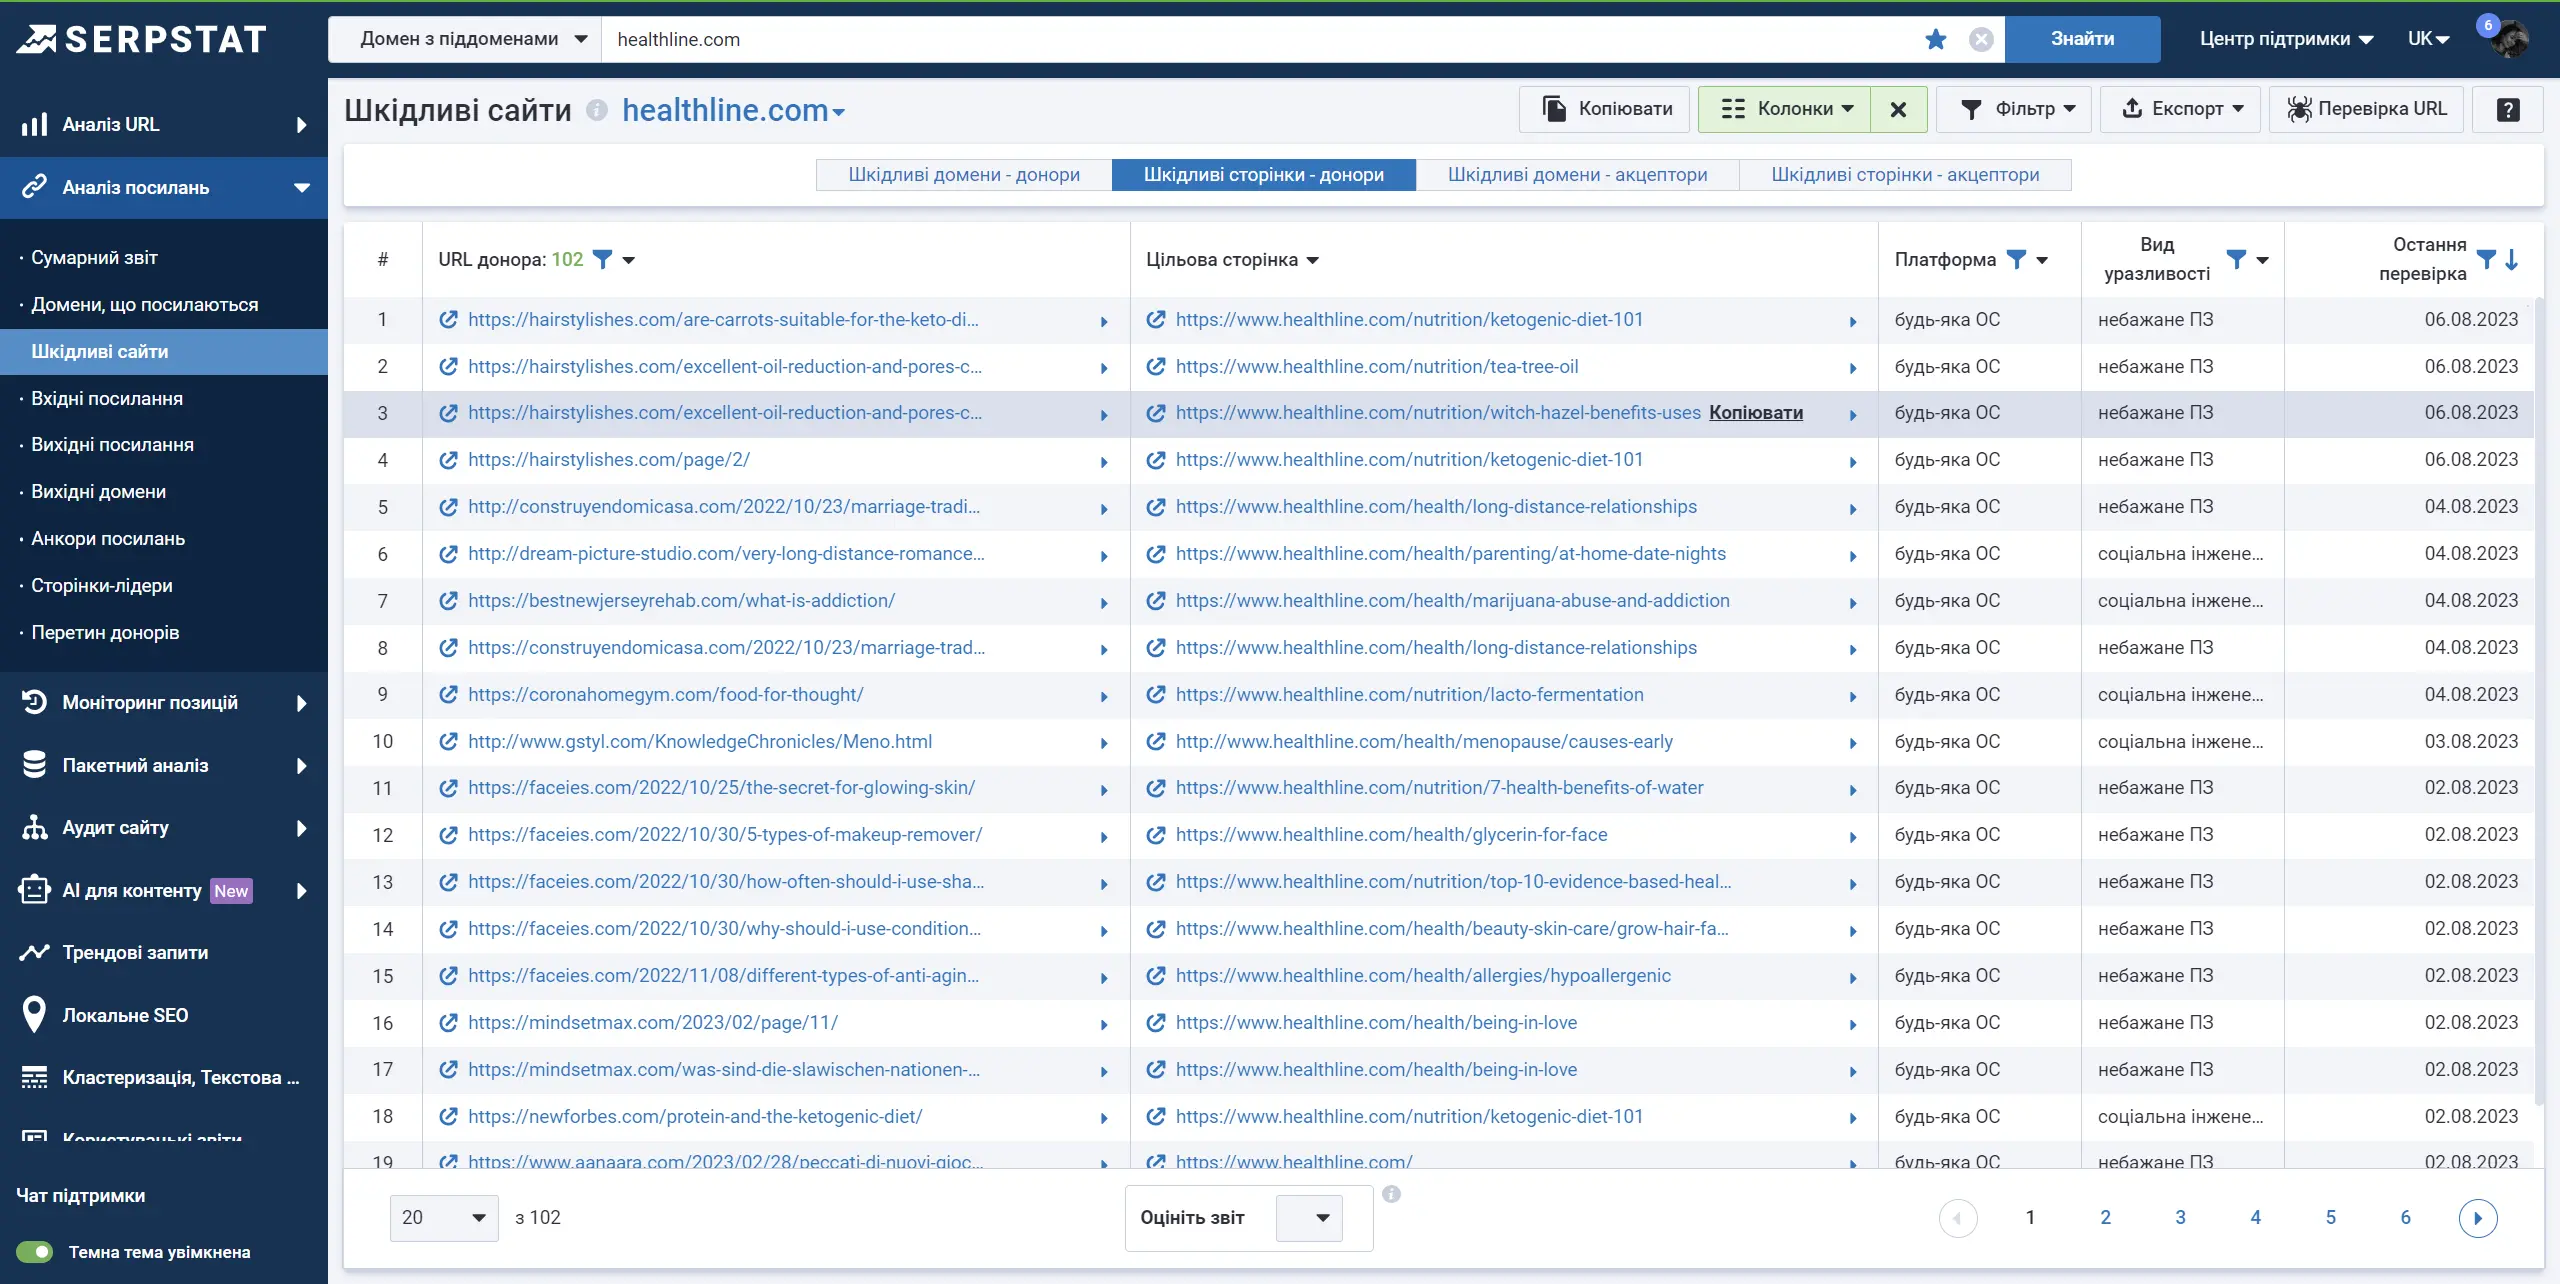Expand row 1 donor URL options arrow

click(1104, 322)
